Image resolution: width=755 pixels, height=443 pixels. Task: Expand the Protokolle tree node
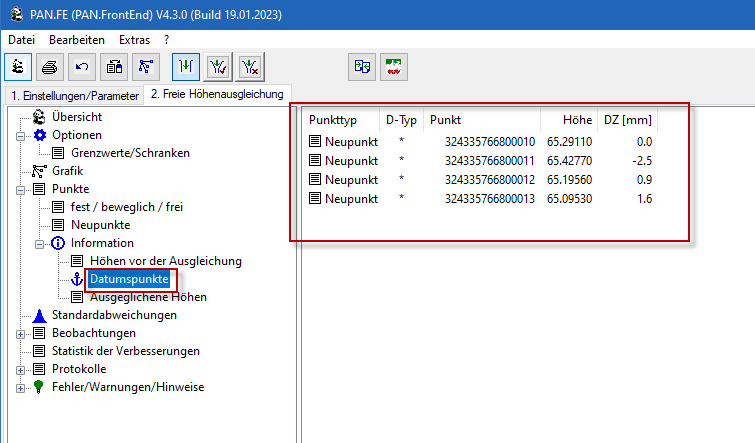click(21, 369)
